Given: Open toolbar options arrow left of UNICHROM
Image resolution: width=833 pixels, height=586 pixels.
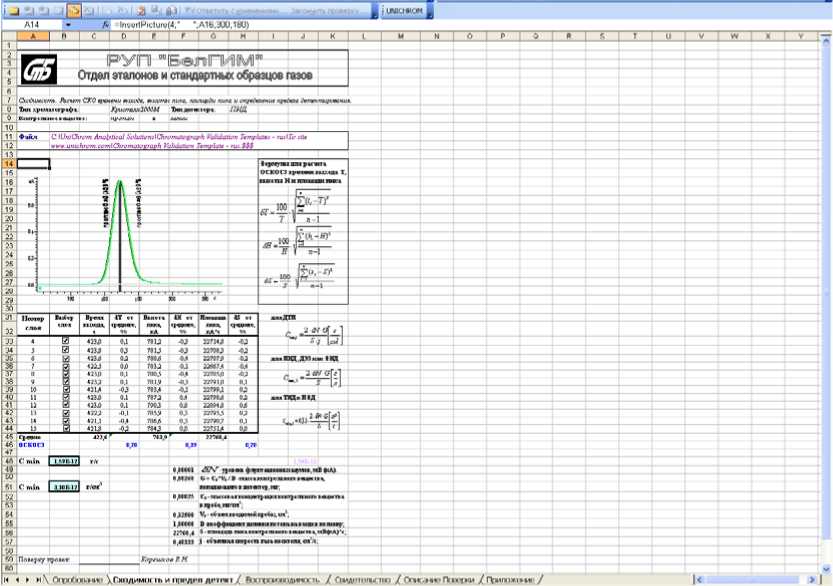Looking at the screenshot, I should [x=375, y=11].
